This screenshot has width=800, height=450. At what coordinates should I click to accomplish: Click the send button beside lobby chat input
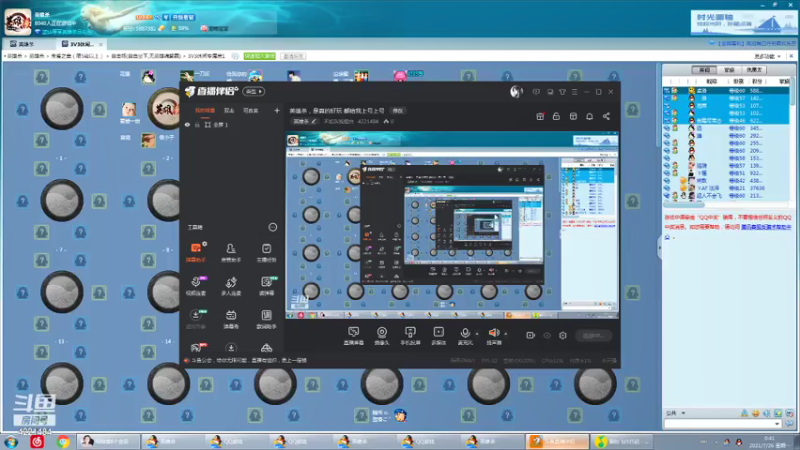[790, 424]
